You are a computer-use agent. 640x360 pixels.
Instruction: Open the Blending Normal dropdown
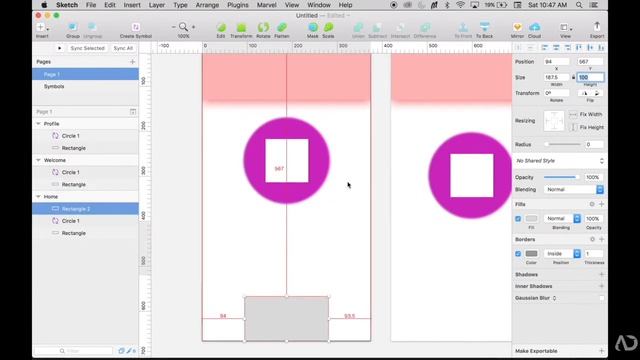tap(573, 189)
